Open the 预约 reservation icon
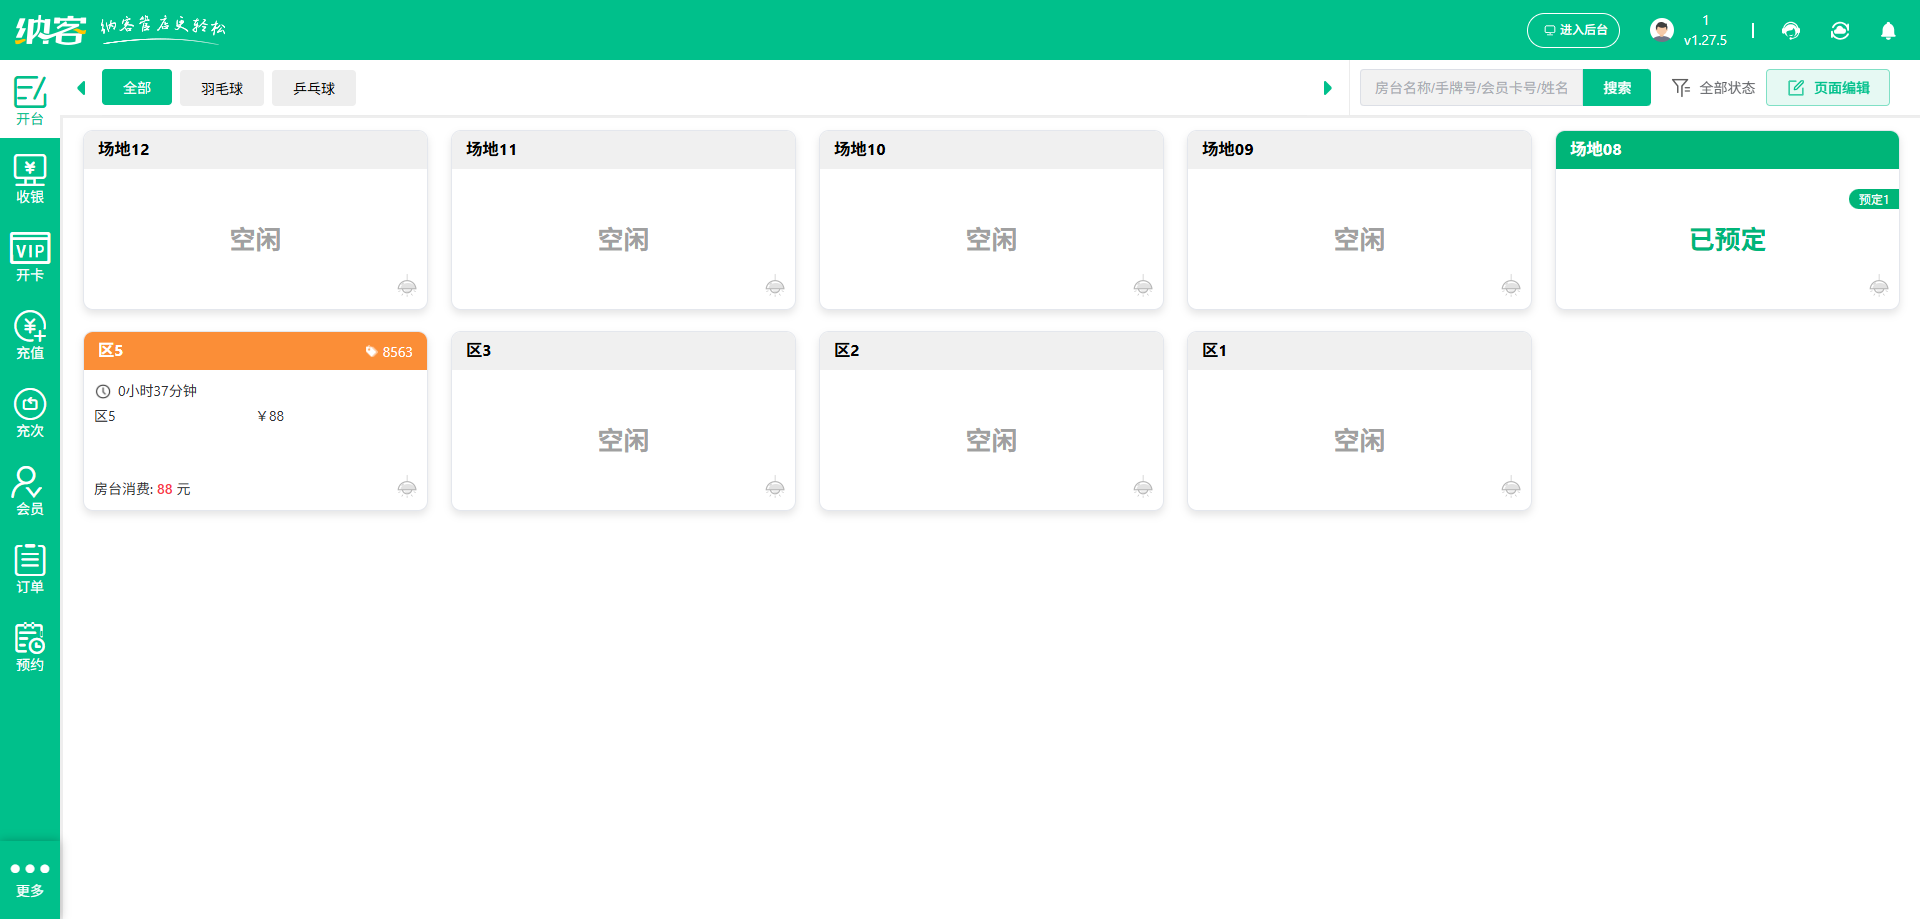1920x919 pixels. [30, 647]
